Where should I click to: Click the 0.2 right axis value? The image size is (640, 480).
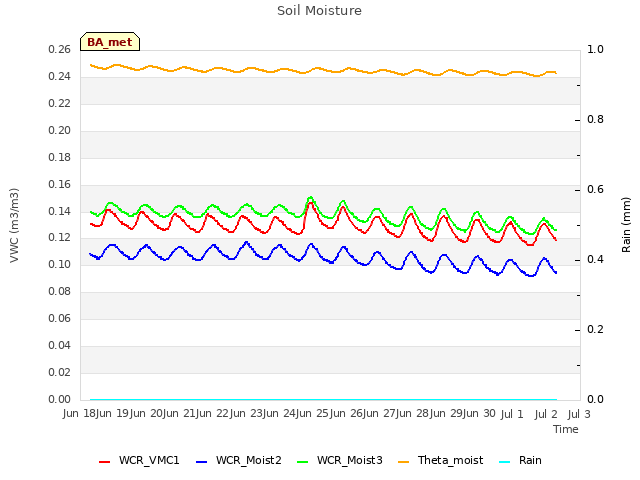click(x=595, y=329)
